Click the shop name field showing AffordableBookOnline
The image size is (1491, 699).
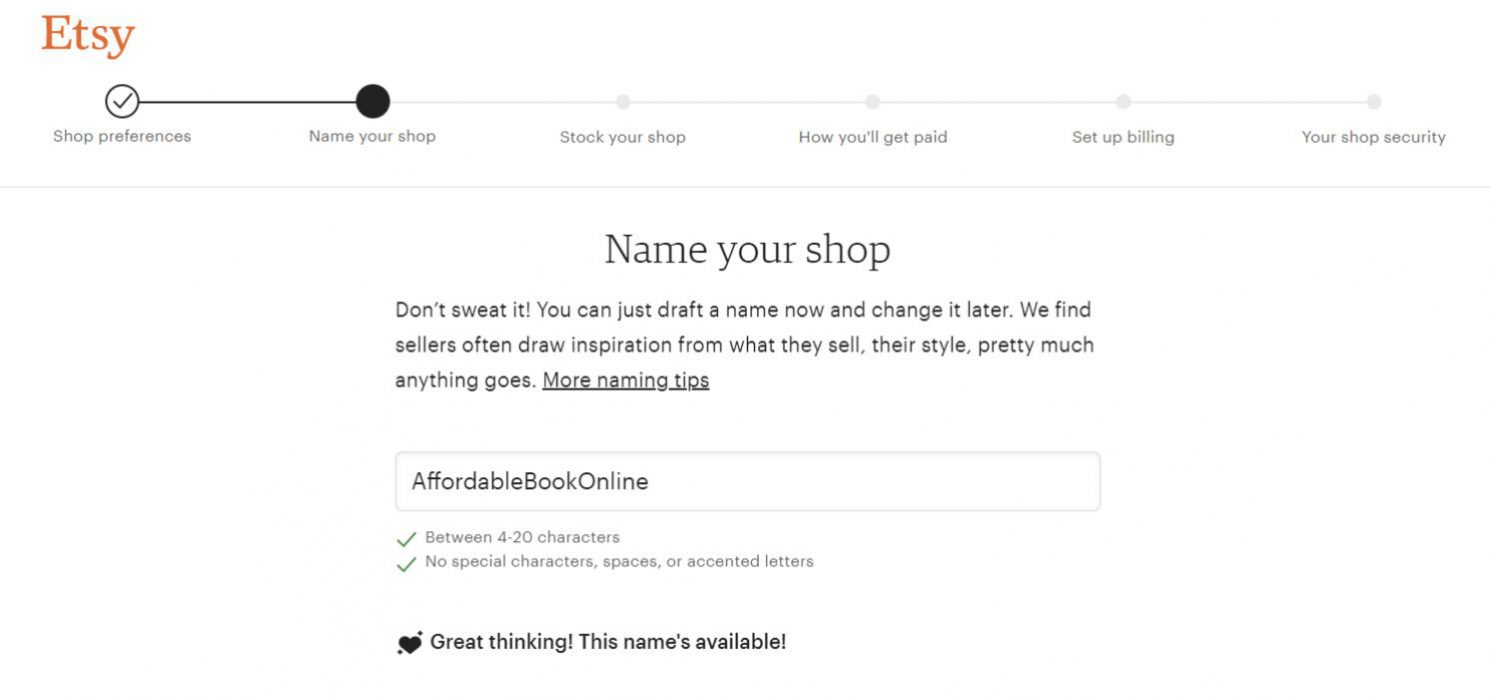[x=747, y=481]
